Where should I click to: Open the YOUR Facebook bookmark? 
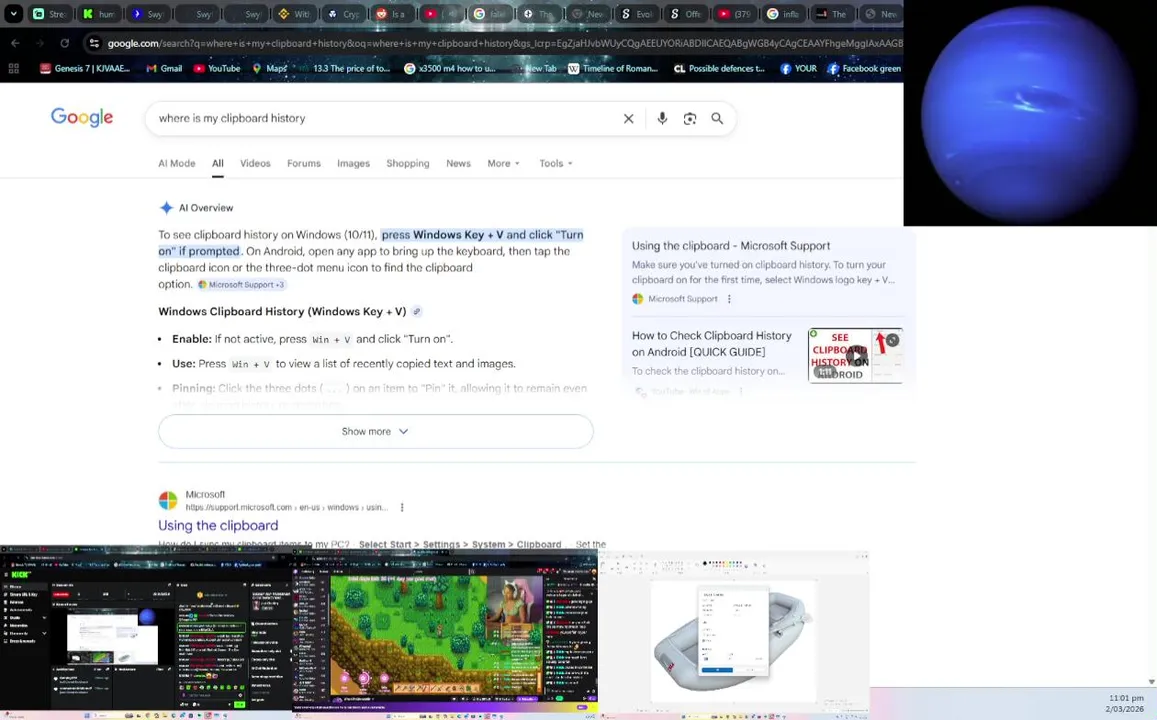click(798, 69)
